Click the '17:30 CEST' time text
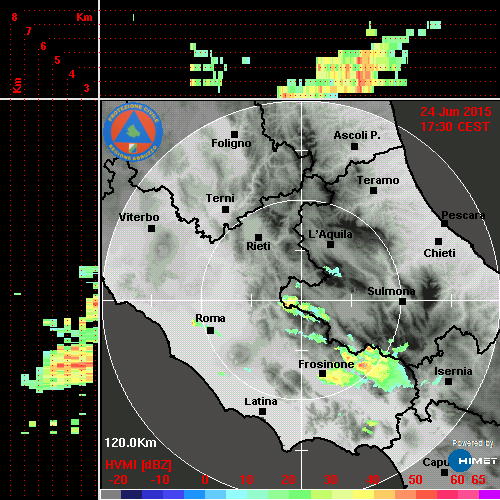The width and height of the screenshot is (500, 500). click(455, 127)
